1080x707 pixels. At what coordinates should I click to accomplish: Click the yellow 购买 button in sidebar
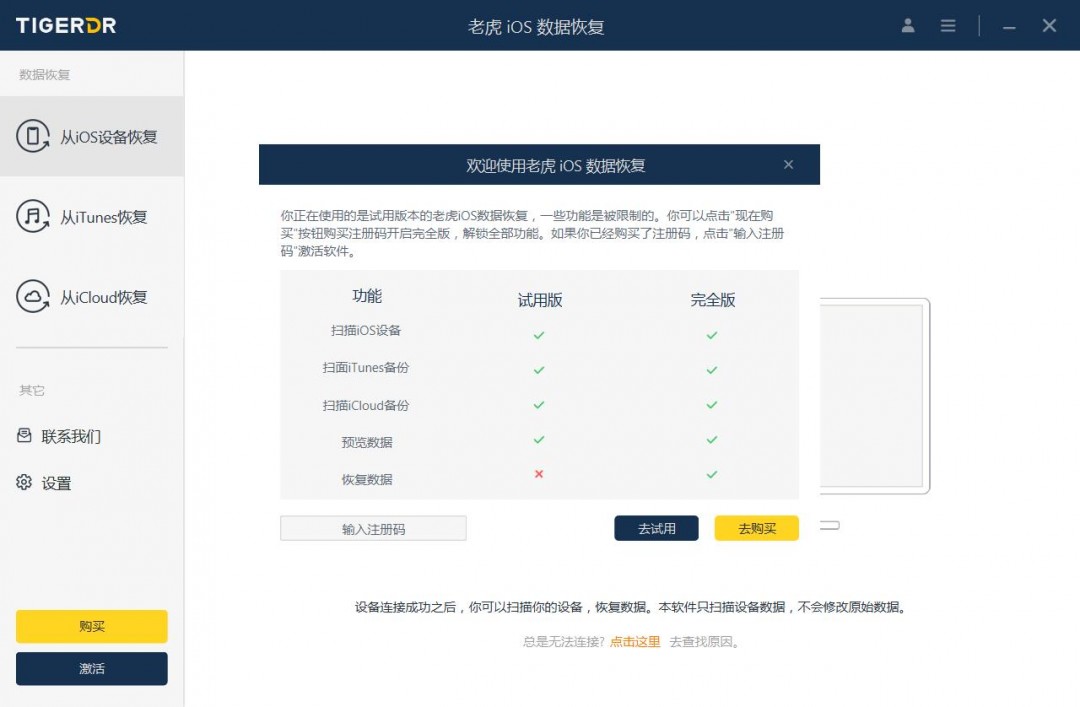click(x=92, y=626)
